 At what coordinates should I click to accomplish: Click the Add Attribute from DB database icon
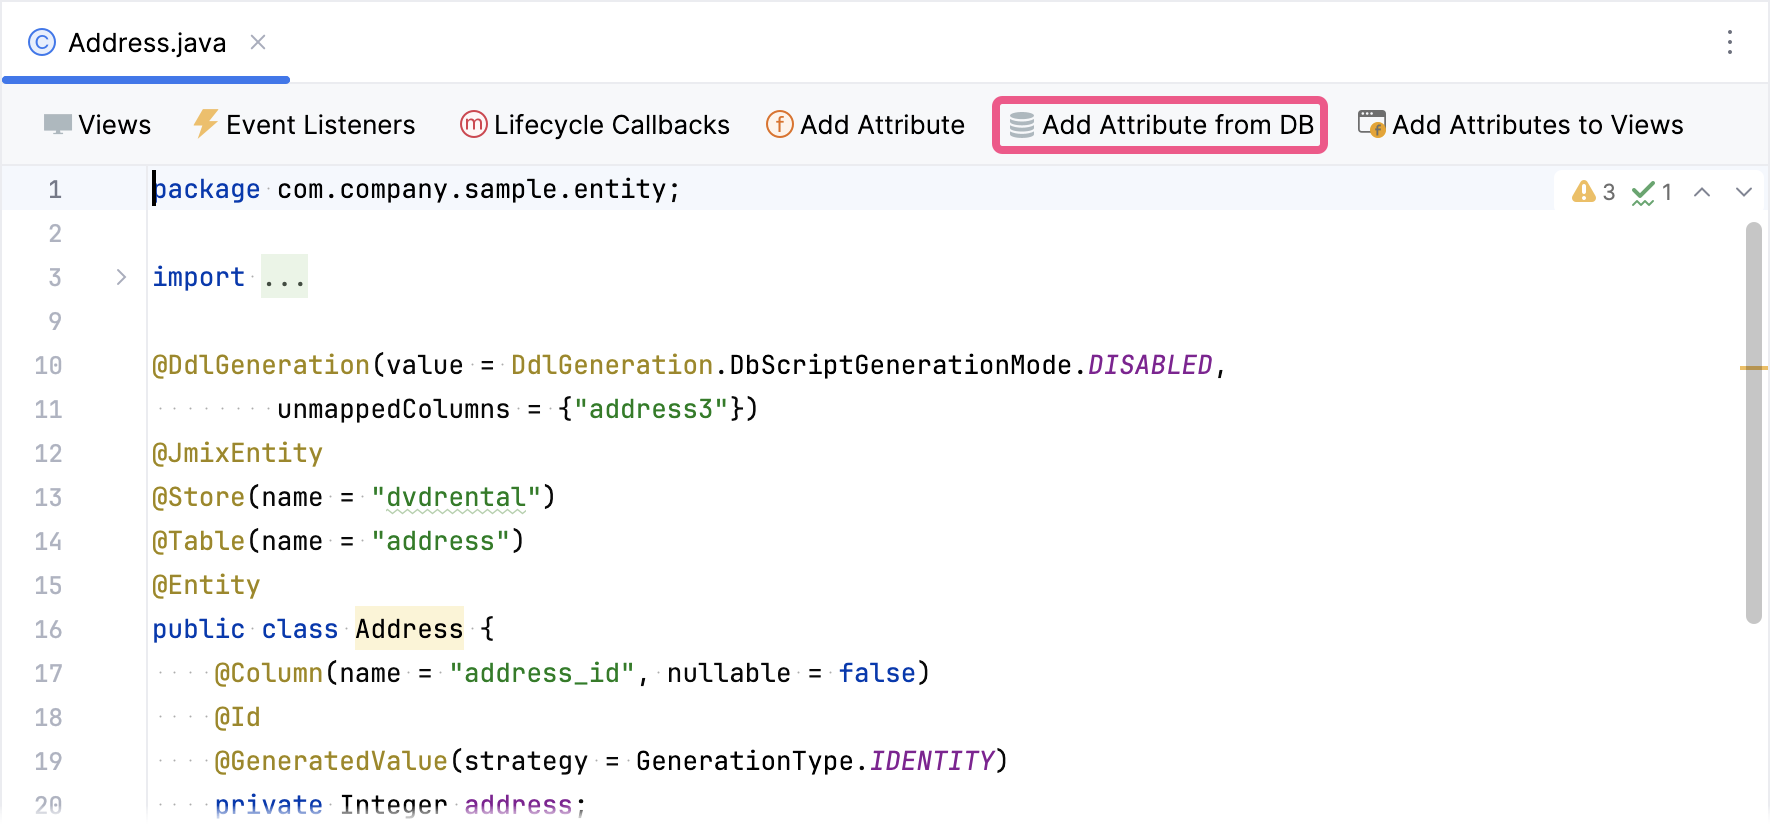(1021, 125)
